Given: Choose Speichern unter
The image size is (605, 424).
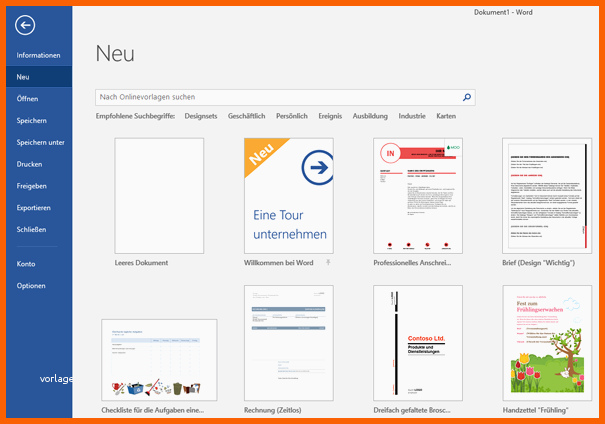Looking at the screenshot, I should point(39,142).
